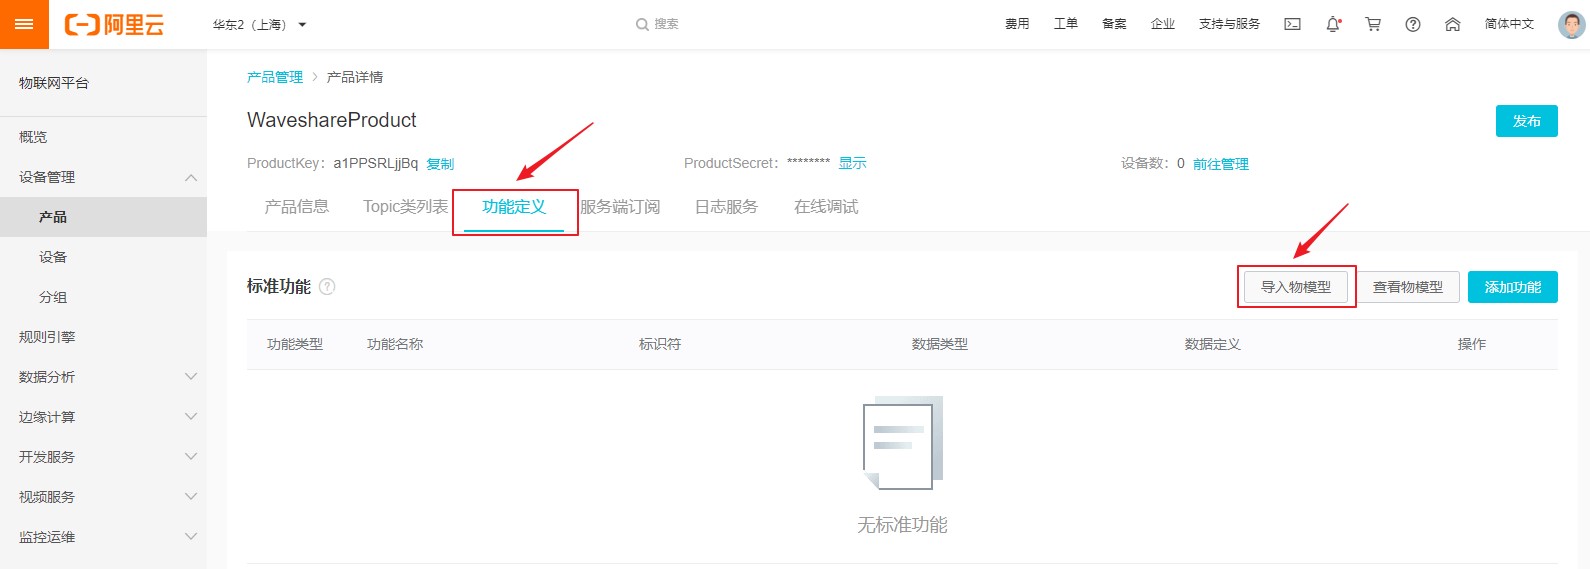Click the empty-state document icon
Screen dimensions: 1590x569
[903, 442]
